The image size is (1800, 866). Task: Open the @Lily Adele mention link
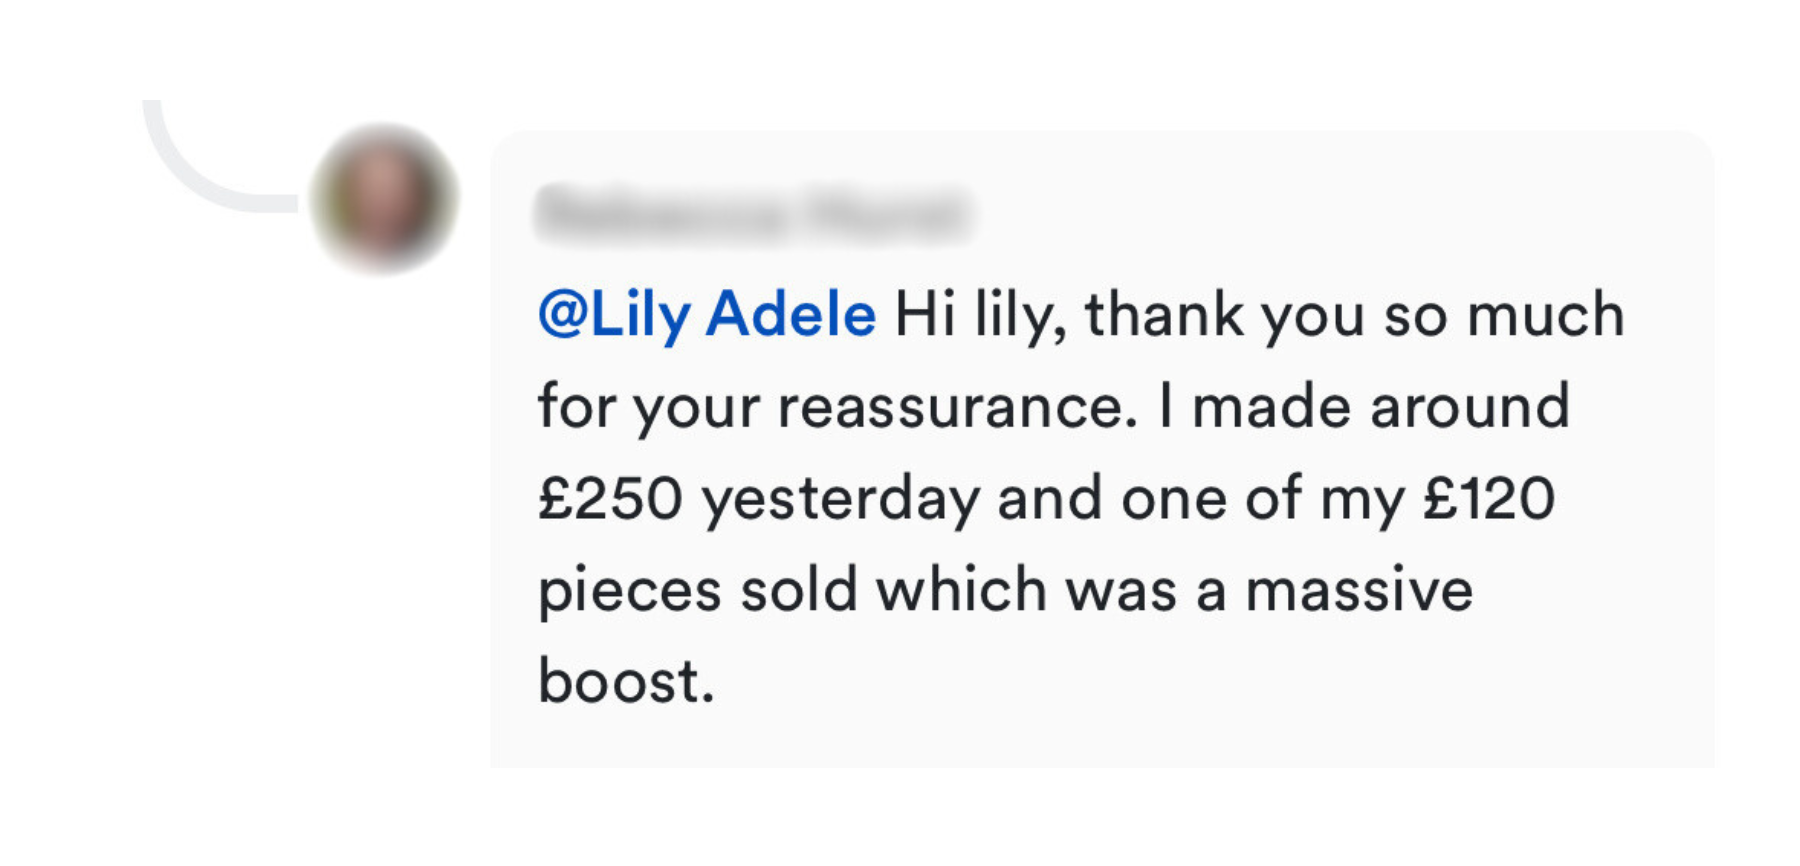click(x=707, y=315)
